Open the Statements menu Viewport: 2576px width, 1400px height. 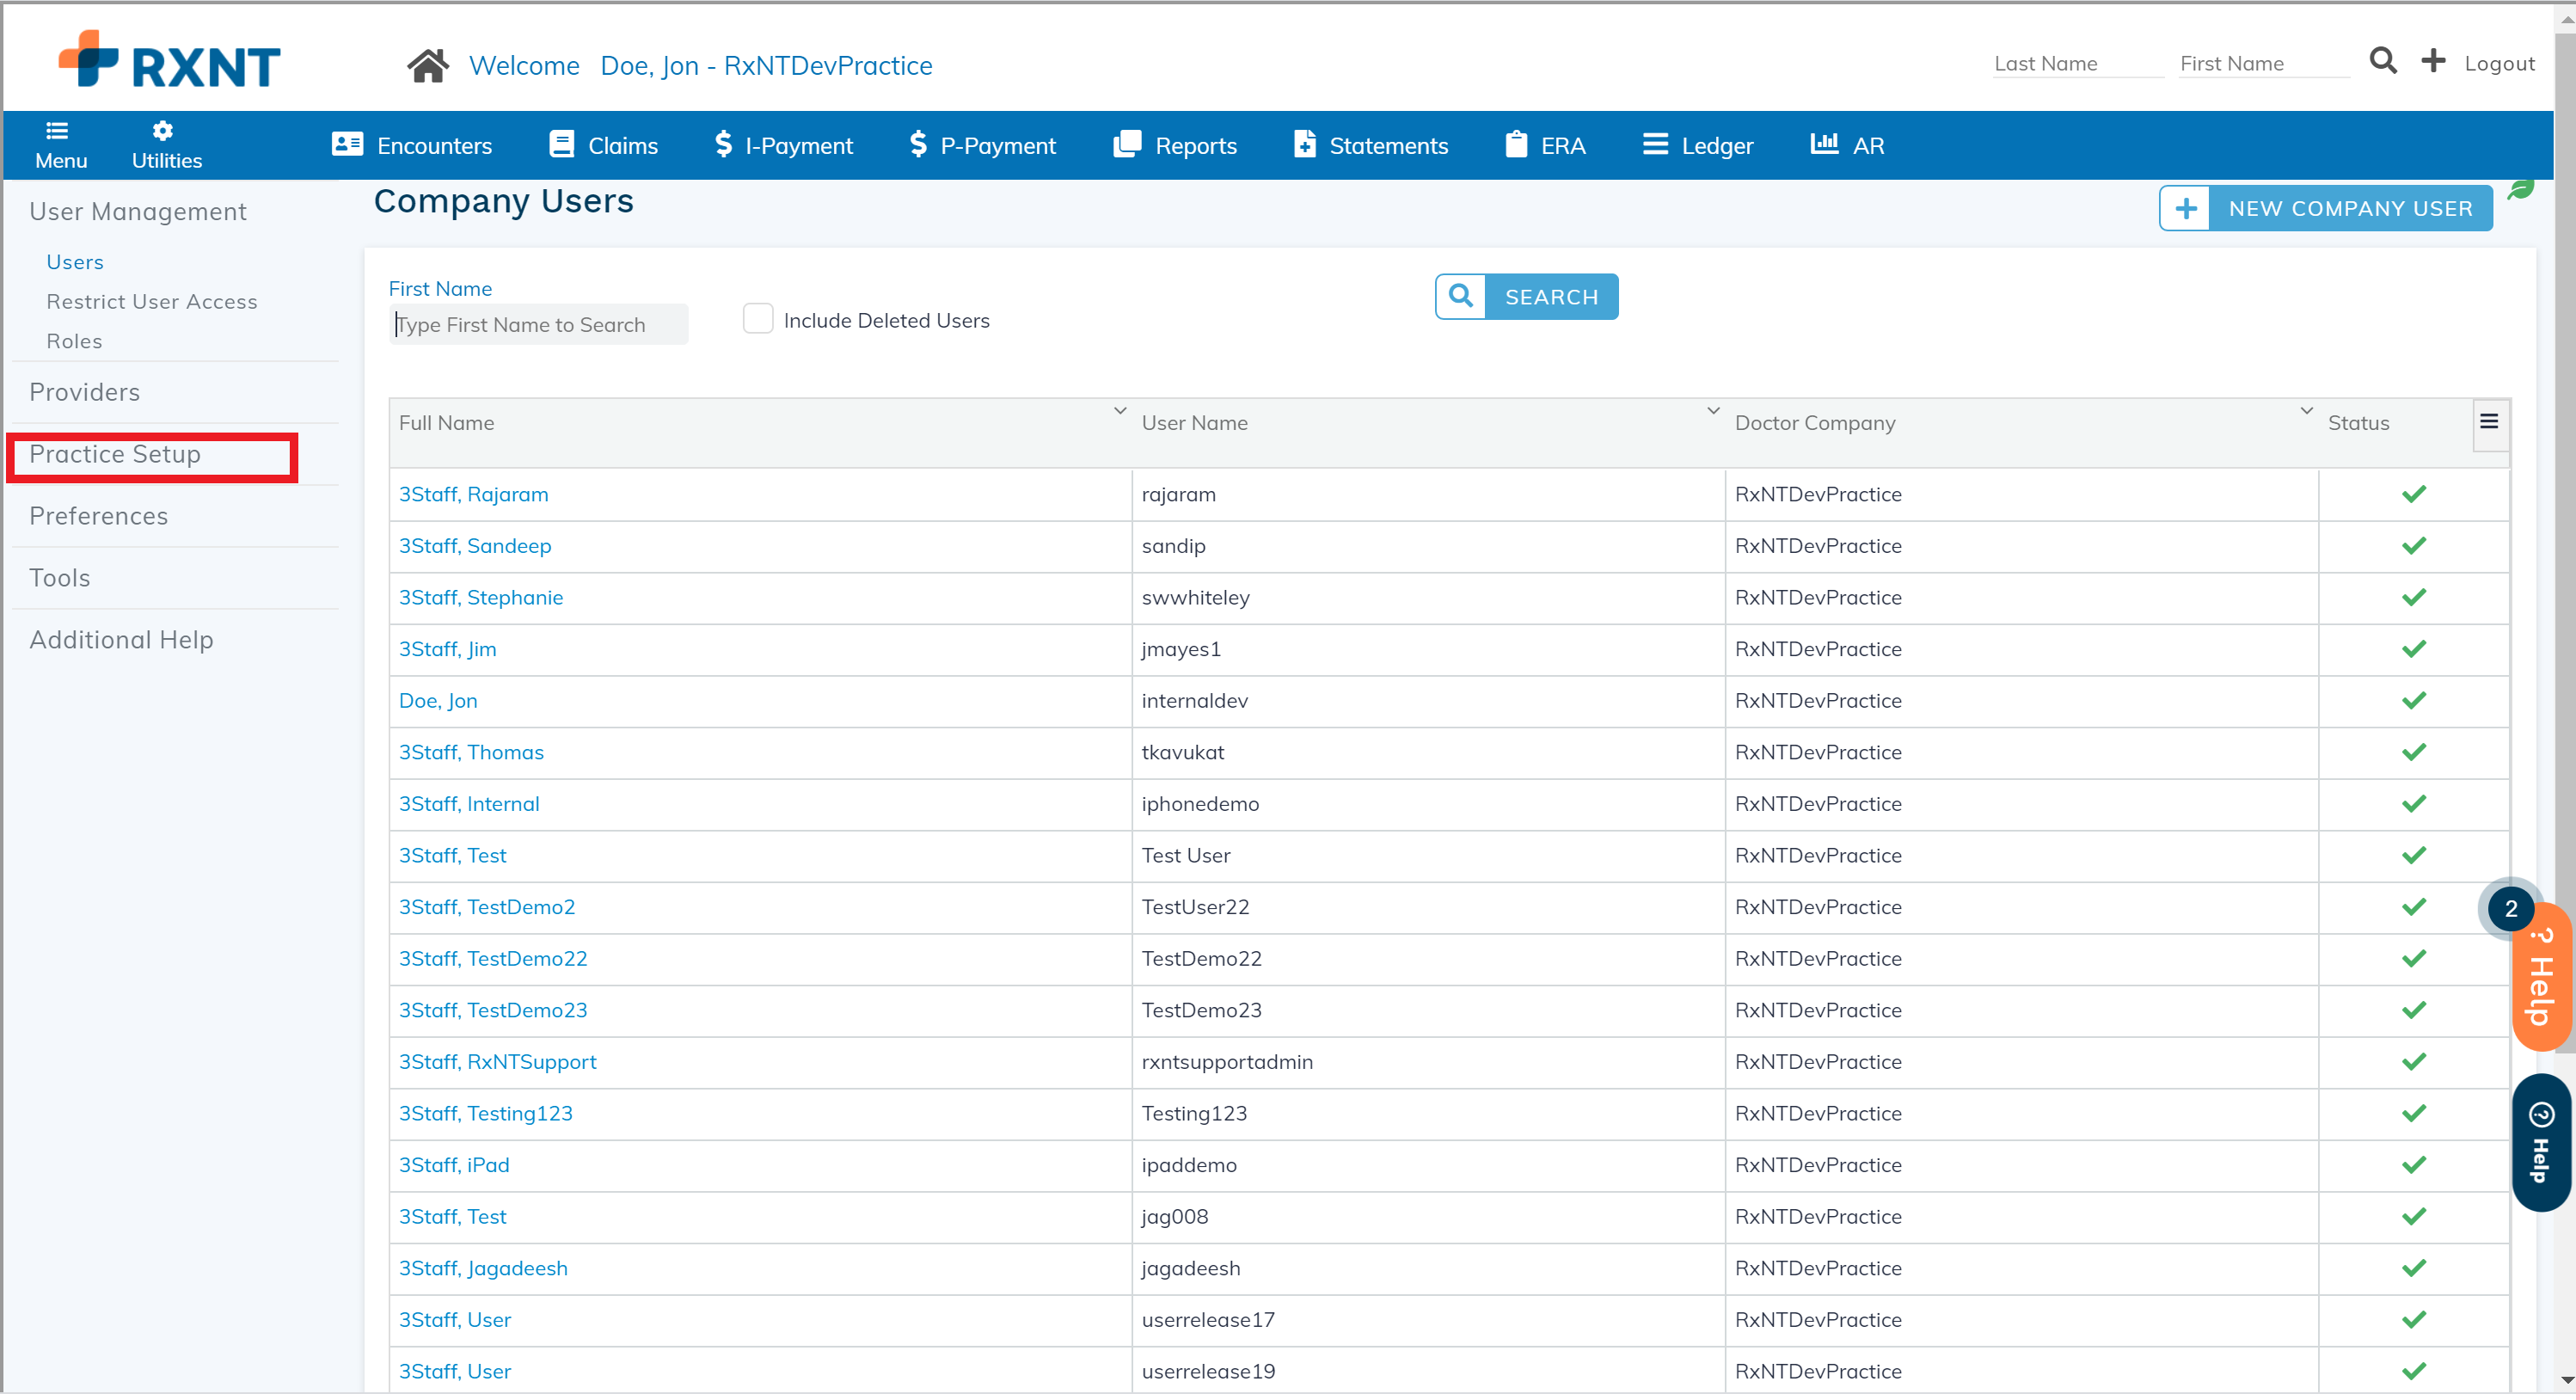[x=1370, y=145]
